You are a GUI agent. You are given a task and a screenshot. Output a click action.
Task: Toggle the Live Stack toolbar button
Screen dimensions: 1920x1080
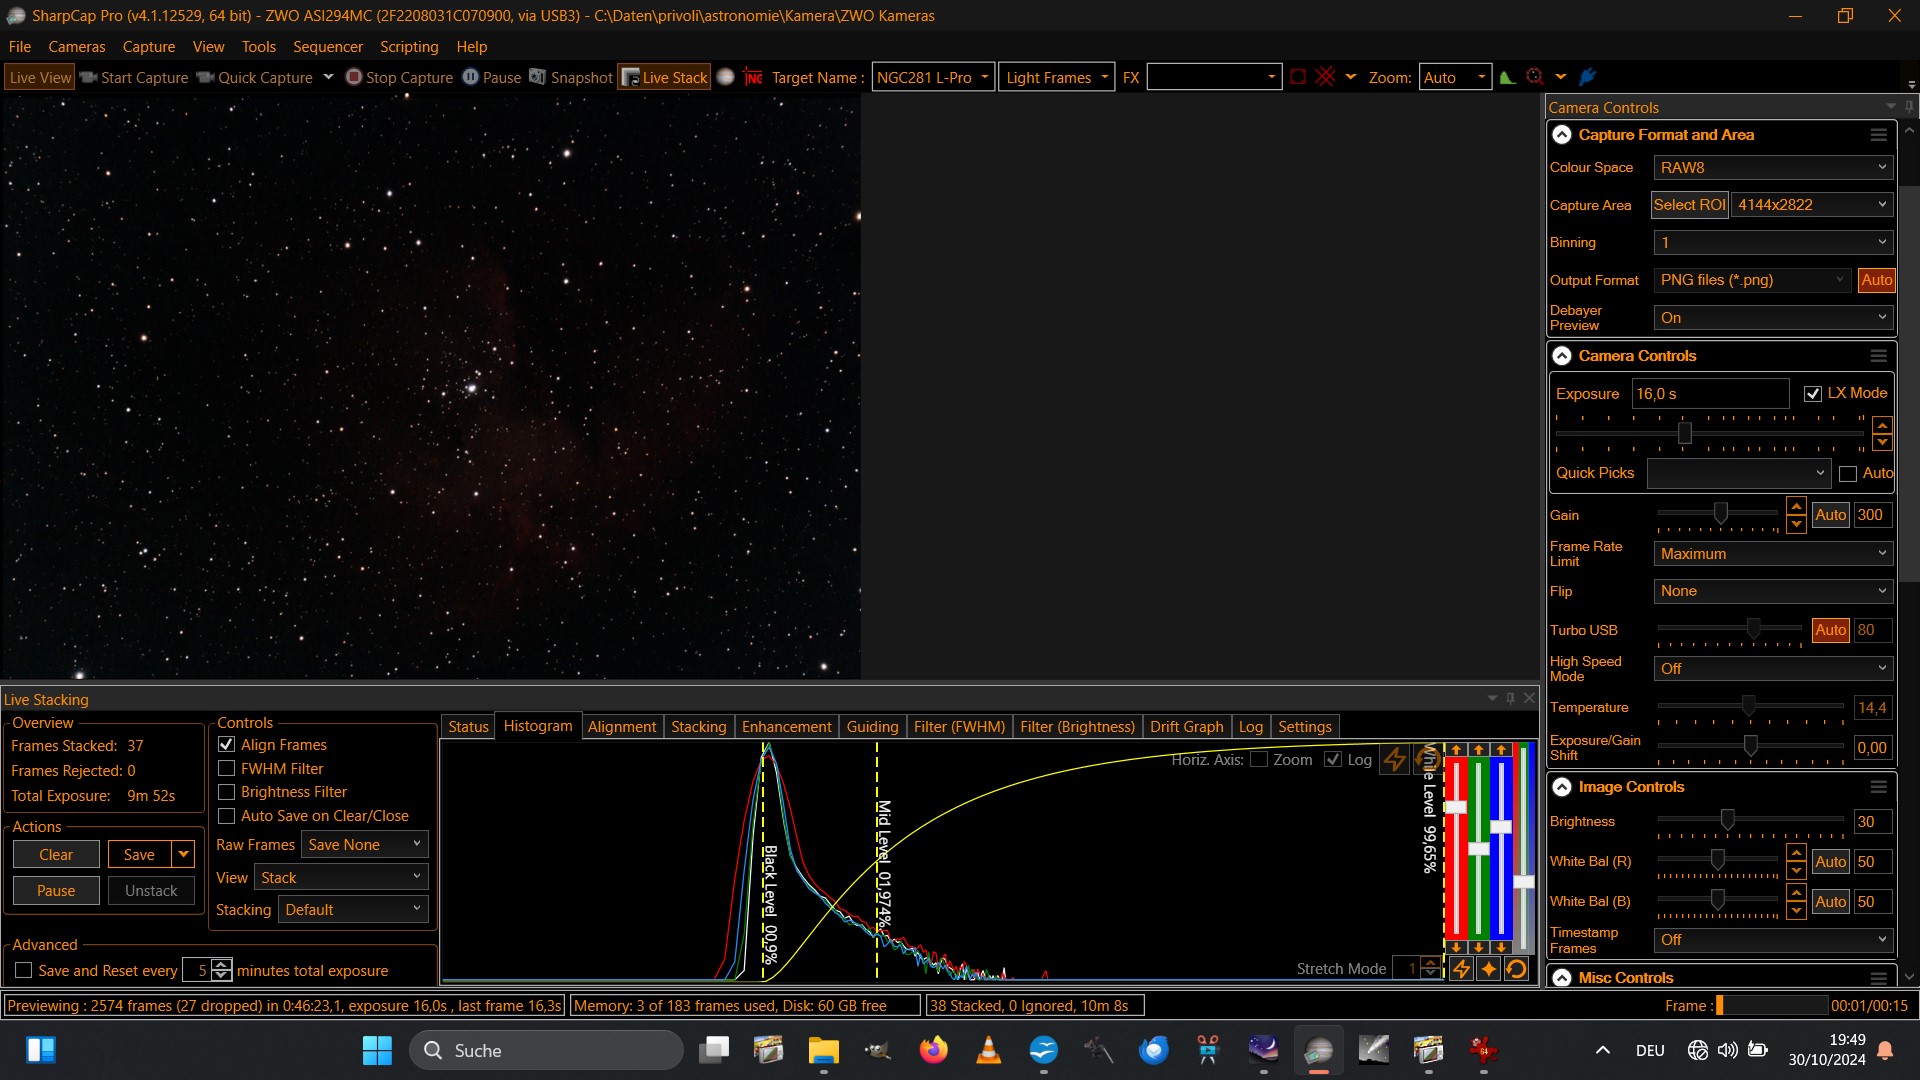click(664, 77)
